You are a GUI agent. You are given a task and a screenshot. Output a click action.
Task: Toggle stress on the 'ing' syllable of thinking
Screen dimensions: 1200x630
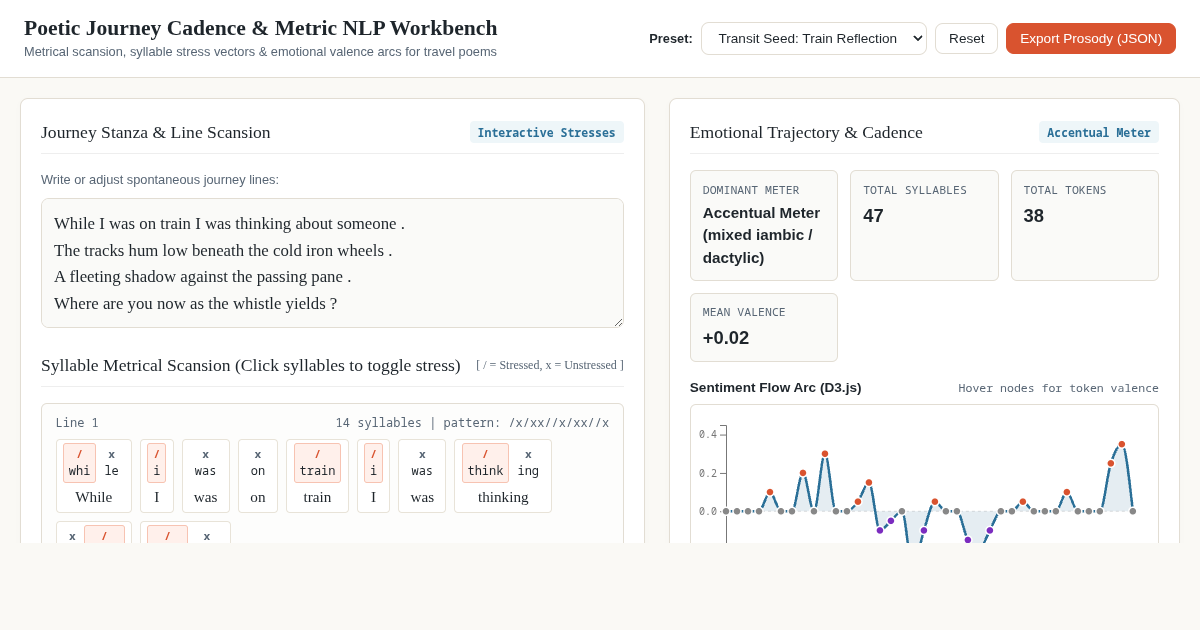pyautogui.click(x=528, y=463)
